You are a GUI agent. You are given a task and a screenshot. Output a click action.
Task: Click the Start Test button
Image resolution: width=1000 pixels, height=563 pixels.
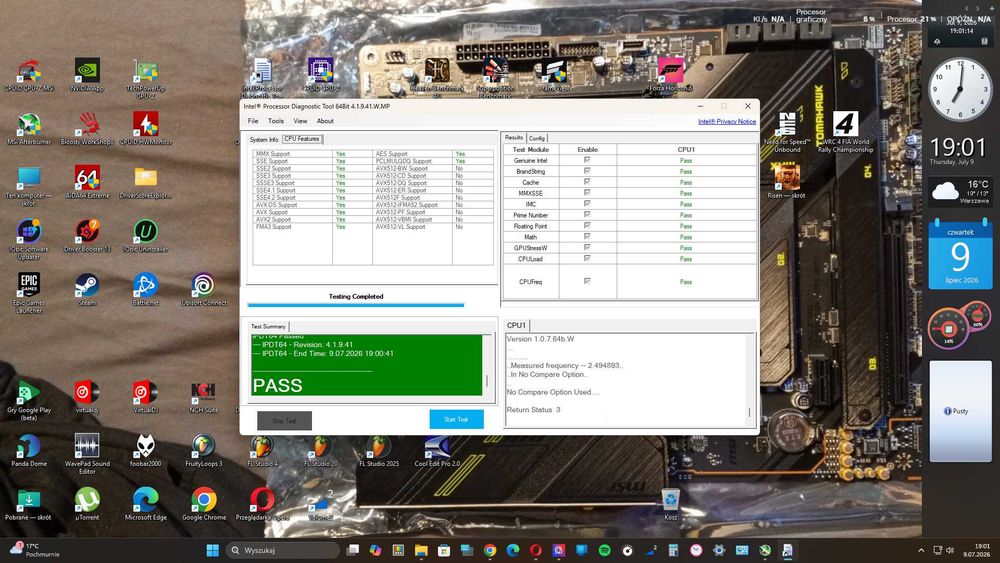pyautogui.click(x=456, y=420)
